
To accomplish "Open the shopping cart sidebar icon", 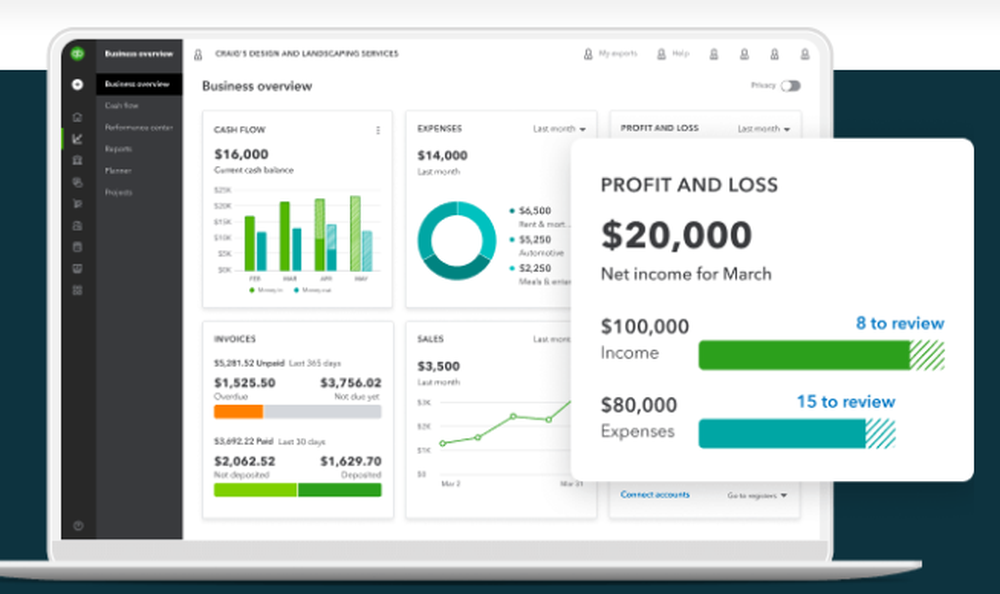I will 77,204.
